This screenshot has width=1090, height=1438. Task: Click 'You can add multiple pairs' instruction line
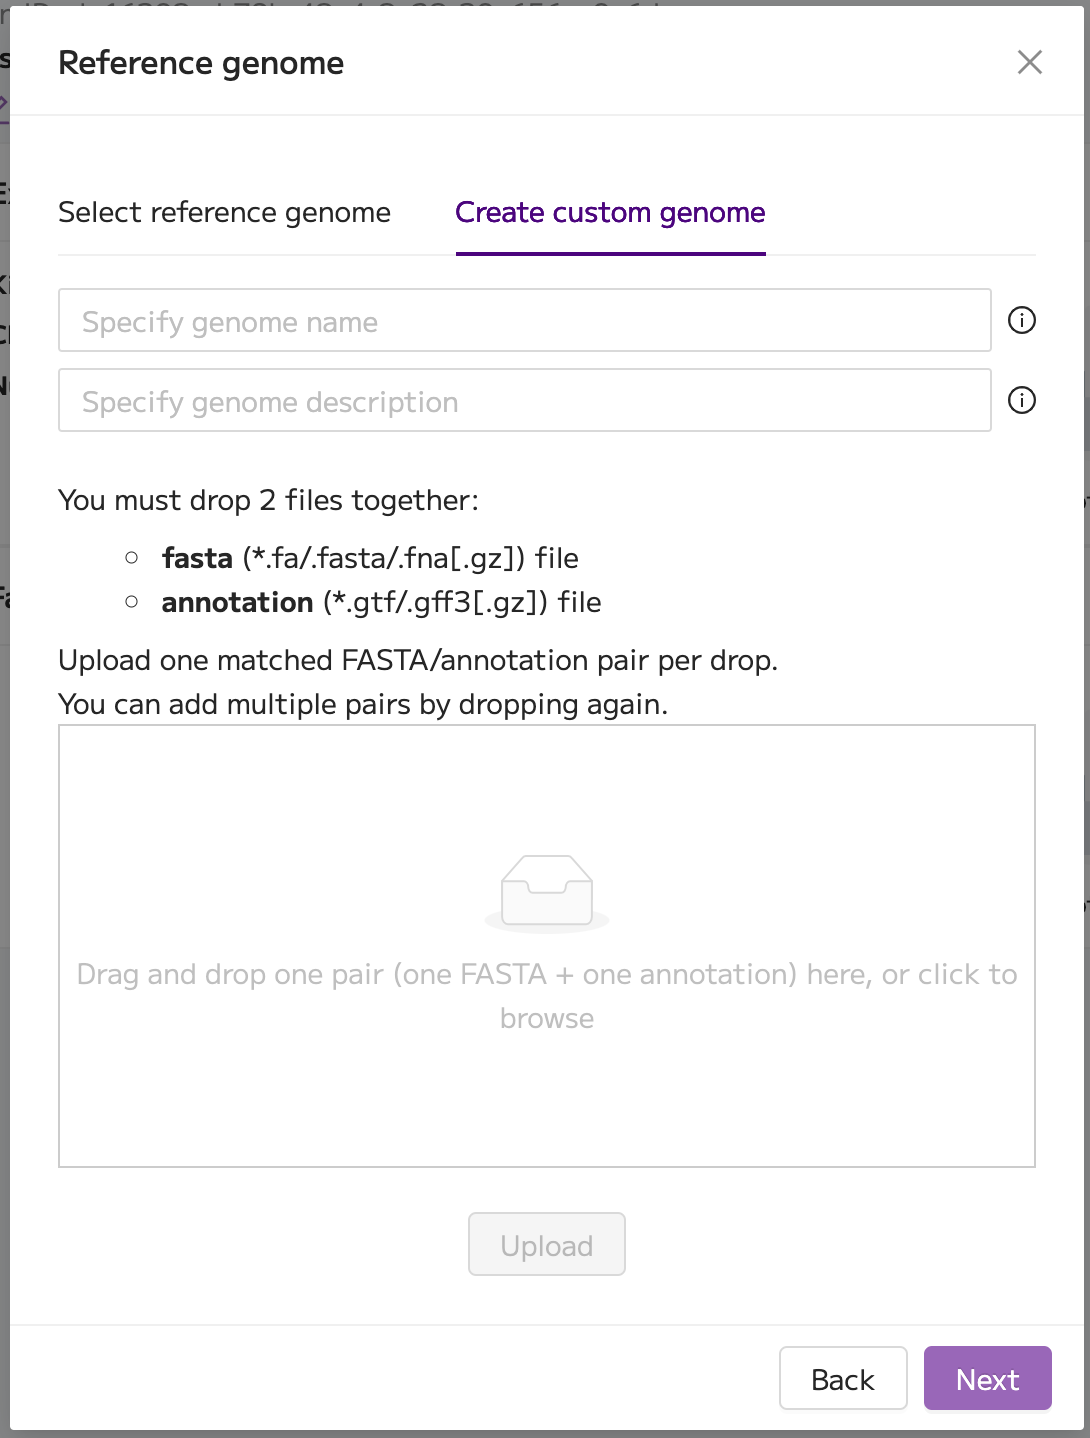(363, 704)
